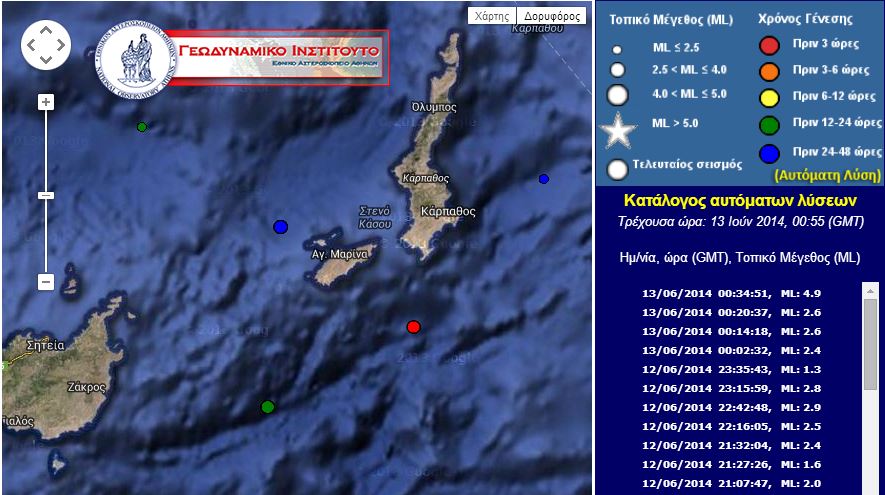The height and width of the screenshot is (495, 885).
Task: Click the 2.5 < ML ≤ 4.0 legend circle
Action: coord(617,70)
